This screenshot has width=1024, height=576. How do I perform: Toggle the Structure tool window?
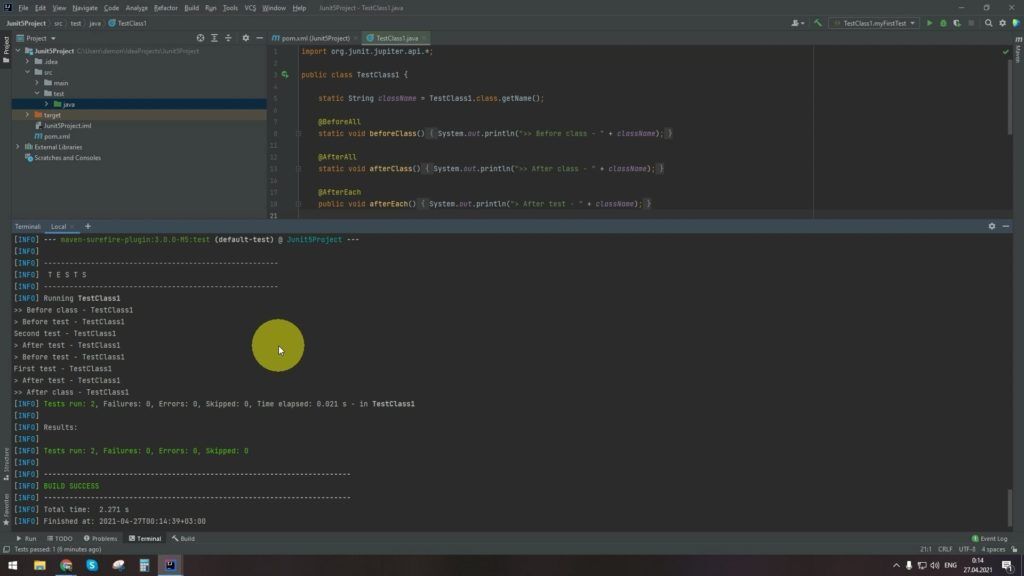click(6, 460)
